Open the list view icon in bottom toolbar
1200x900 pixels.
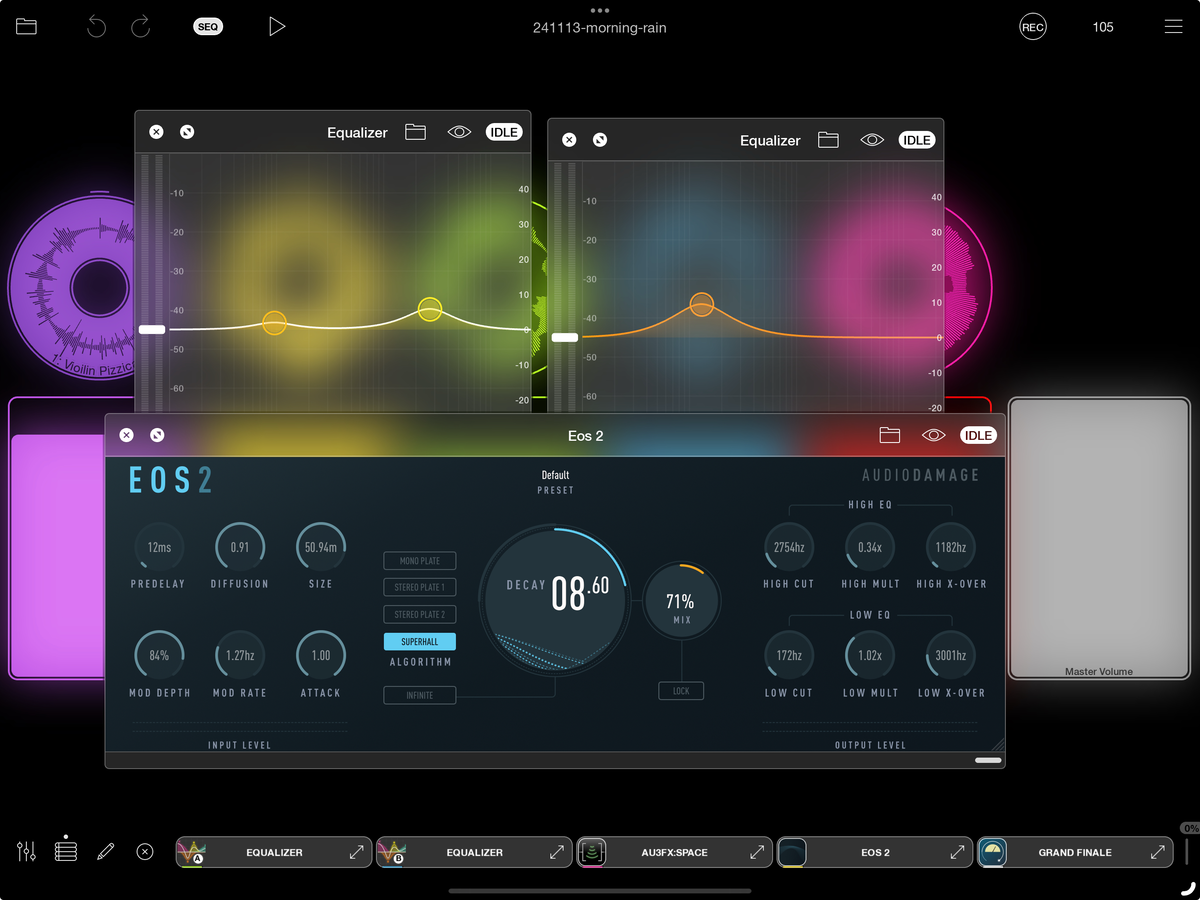pos(66,852)
